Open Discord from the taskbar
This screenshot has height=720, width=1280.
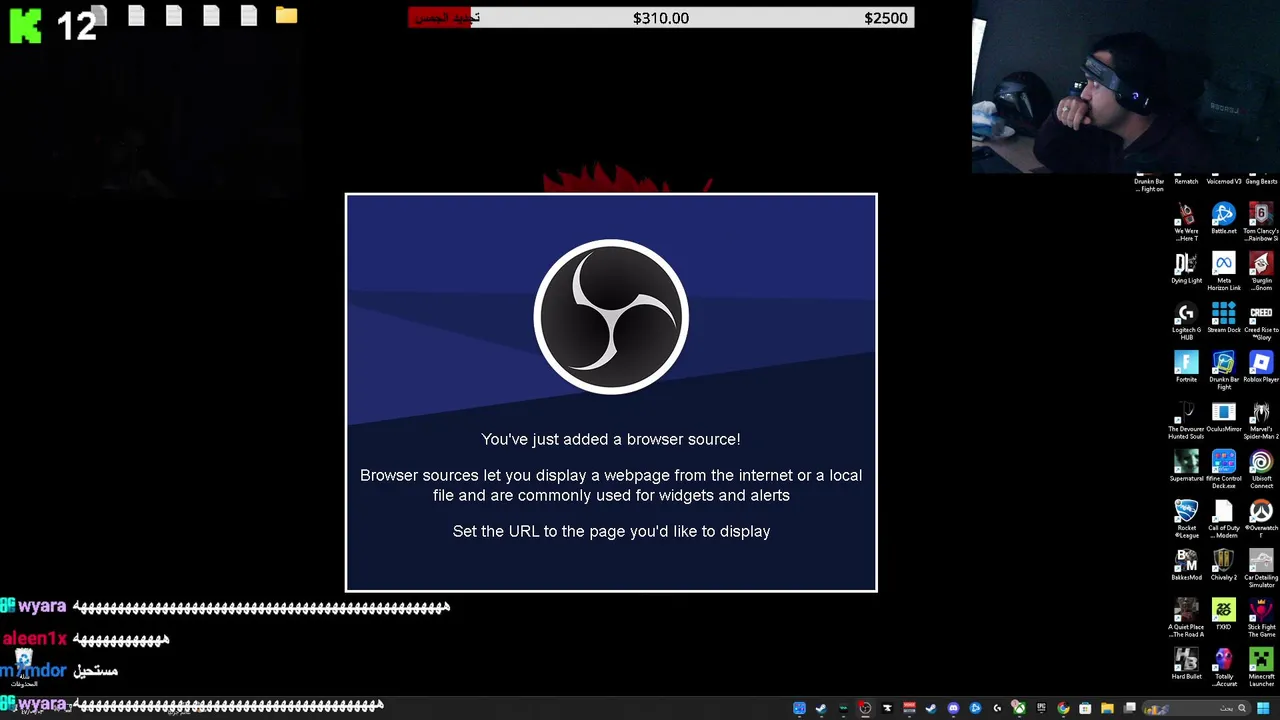pos(953,708)
